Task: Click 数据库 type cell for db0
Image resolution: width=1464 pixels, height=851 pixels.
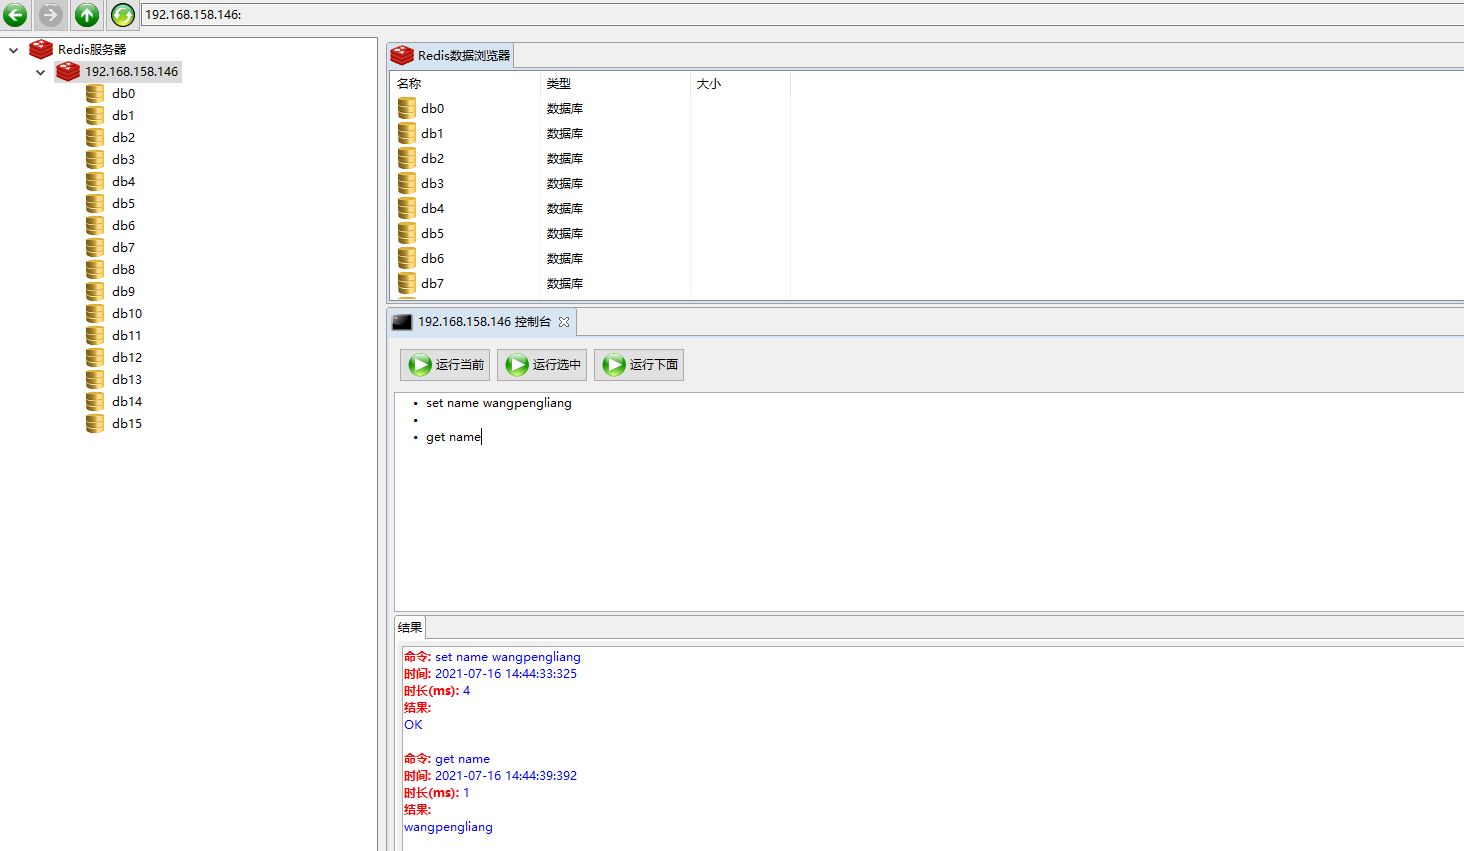Action: (565, 109)
